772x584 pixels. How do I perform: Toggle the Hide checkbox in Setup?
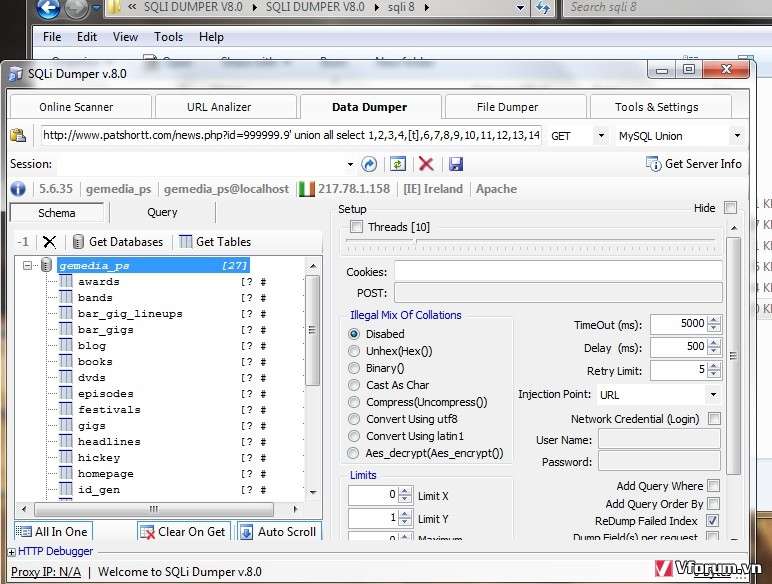[731, 208]
